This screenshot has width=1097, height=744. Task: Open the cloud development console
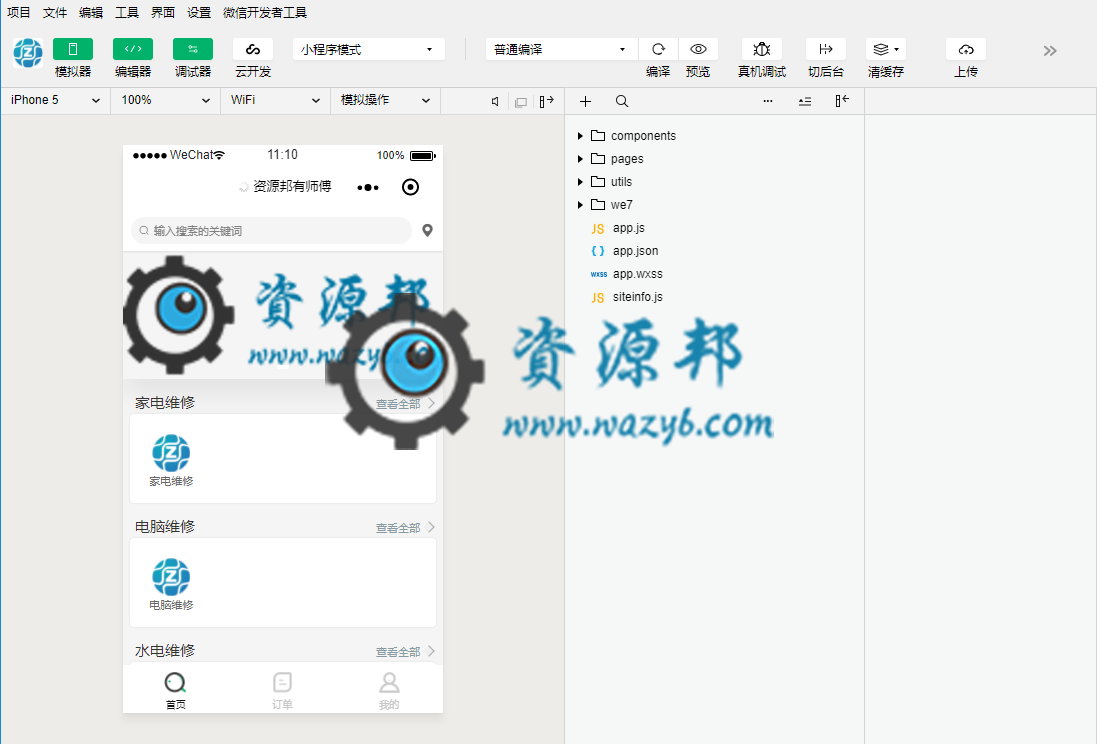point(253,49)
